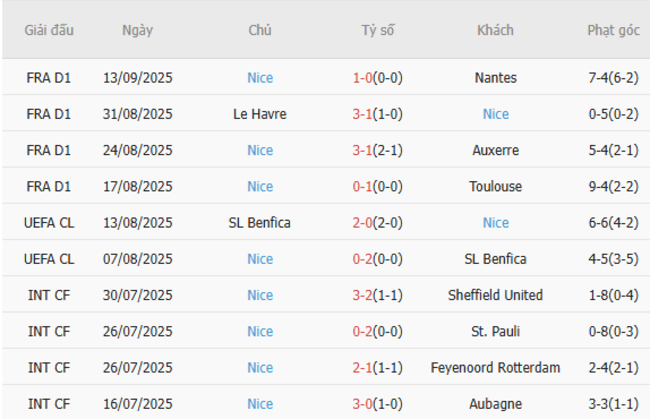The width and height of the screenshot is (650, 419).
Task: Click the Nantes team name
Action: pos(495,78)
